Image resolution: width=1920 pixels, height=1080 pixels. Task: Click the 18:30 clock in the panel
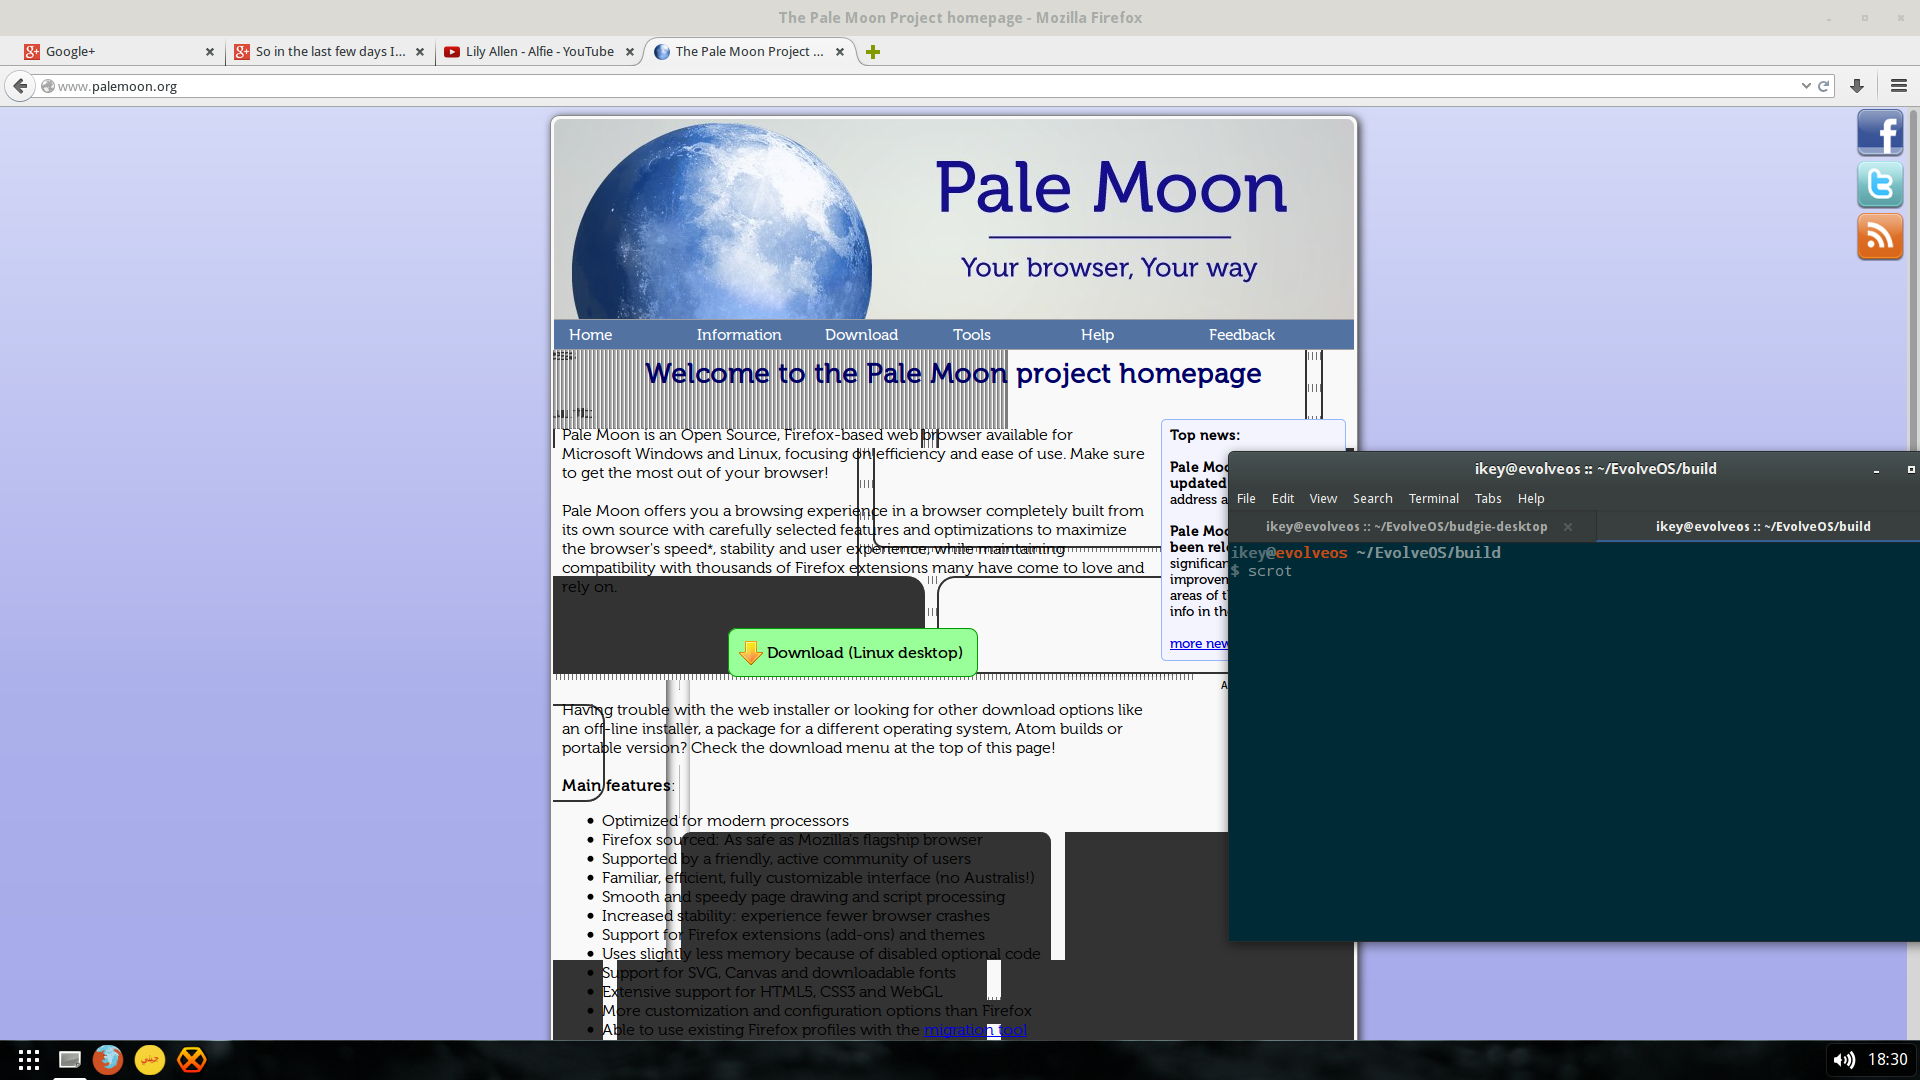pos(1887,1060)
